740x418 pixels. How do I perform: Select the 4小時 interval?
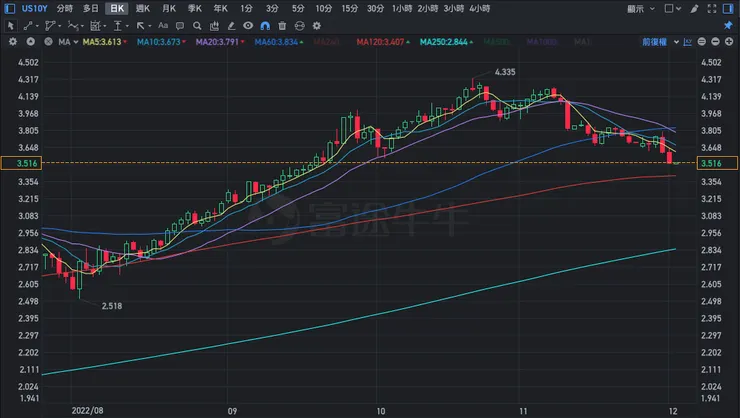[x=480, y=8]
